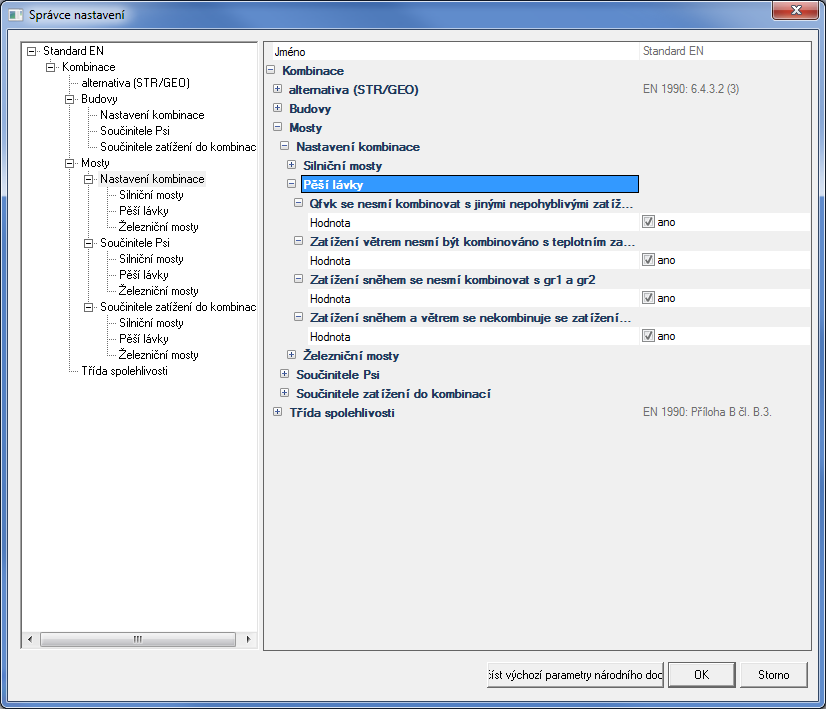The image size is (826, 709).
Task: Expand Budovy in the right panel
Action: point(278,108)
